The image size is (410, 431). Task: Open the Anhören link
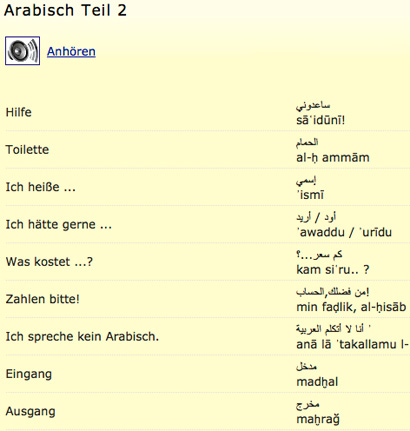point(71,52)
